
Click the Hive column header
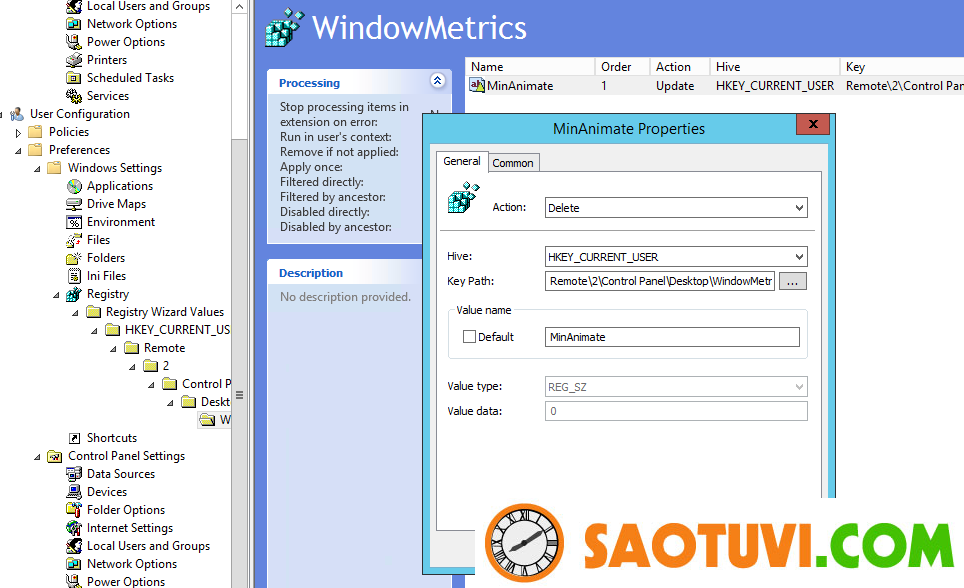775,66
